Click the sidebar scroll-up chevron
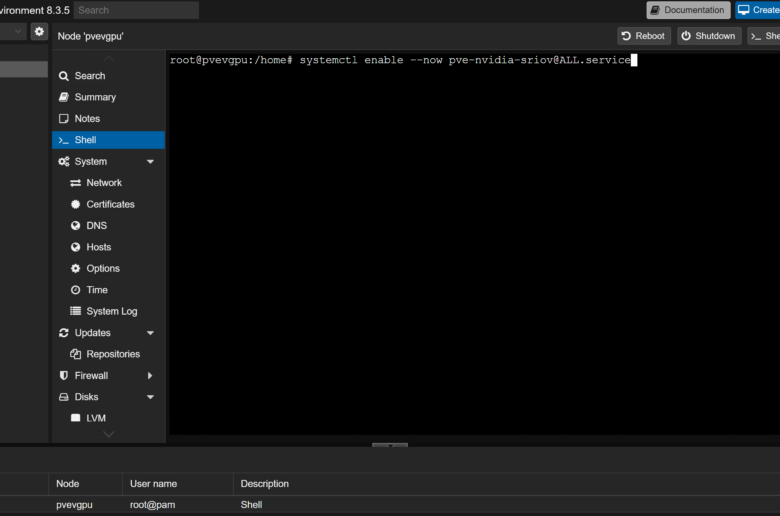Image resolution: width=780 pixels, height=516 pixels. coord(108,59)
